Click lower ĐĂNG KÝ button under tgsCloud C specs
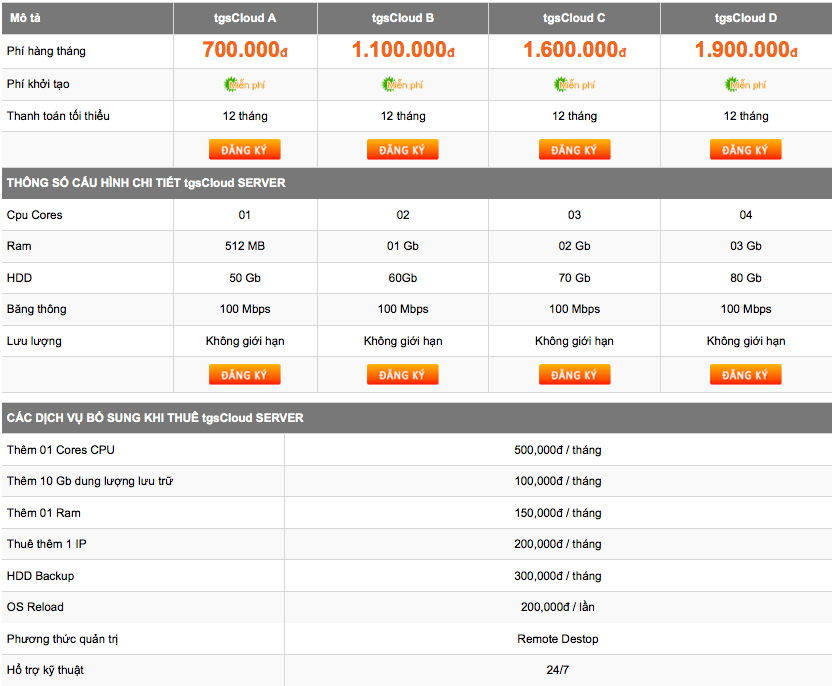The width and height of the screenshot is (834, 686). point(574,375)
